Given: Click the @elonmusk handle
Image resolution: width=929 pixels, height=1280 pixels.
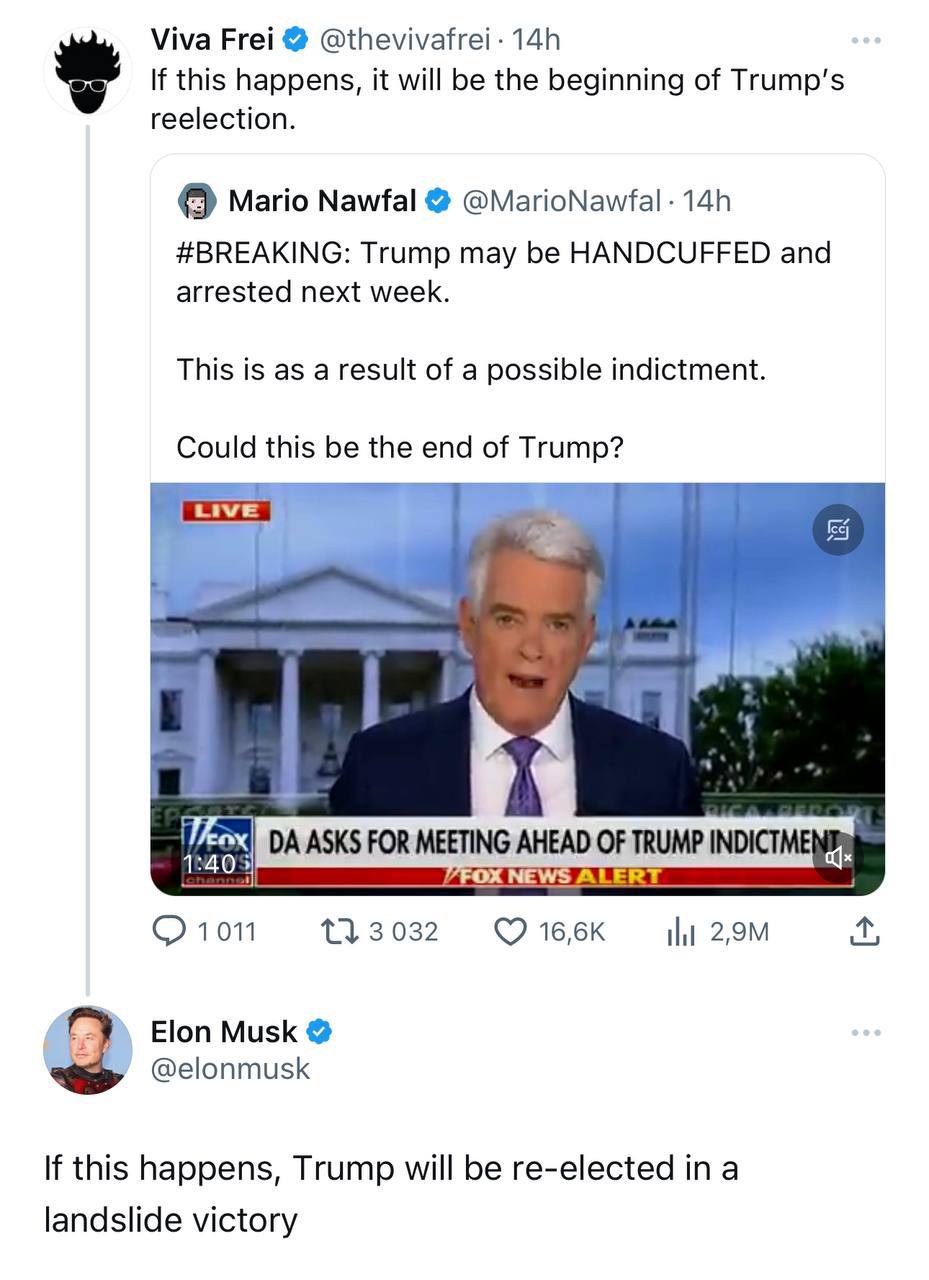Looking at the screenshot, I should (x=230, y=1069).
